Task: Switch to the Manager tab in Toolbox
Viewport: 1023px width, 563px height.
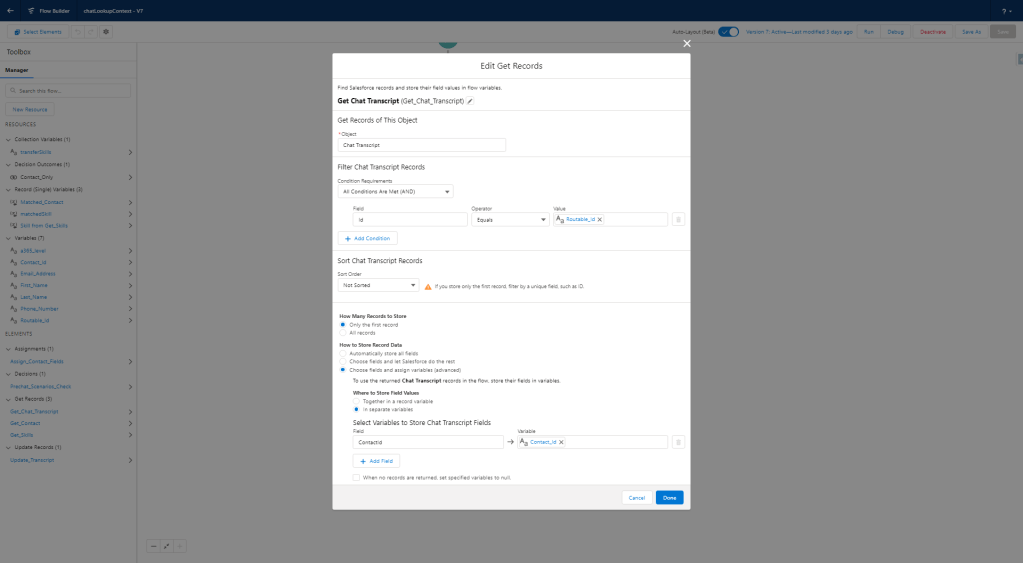Action: (17, 71)
